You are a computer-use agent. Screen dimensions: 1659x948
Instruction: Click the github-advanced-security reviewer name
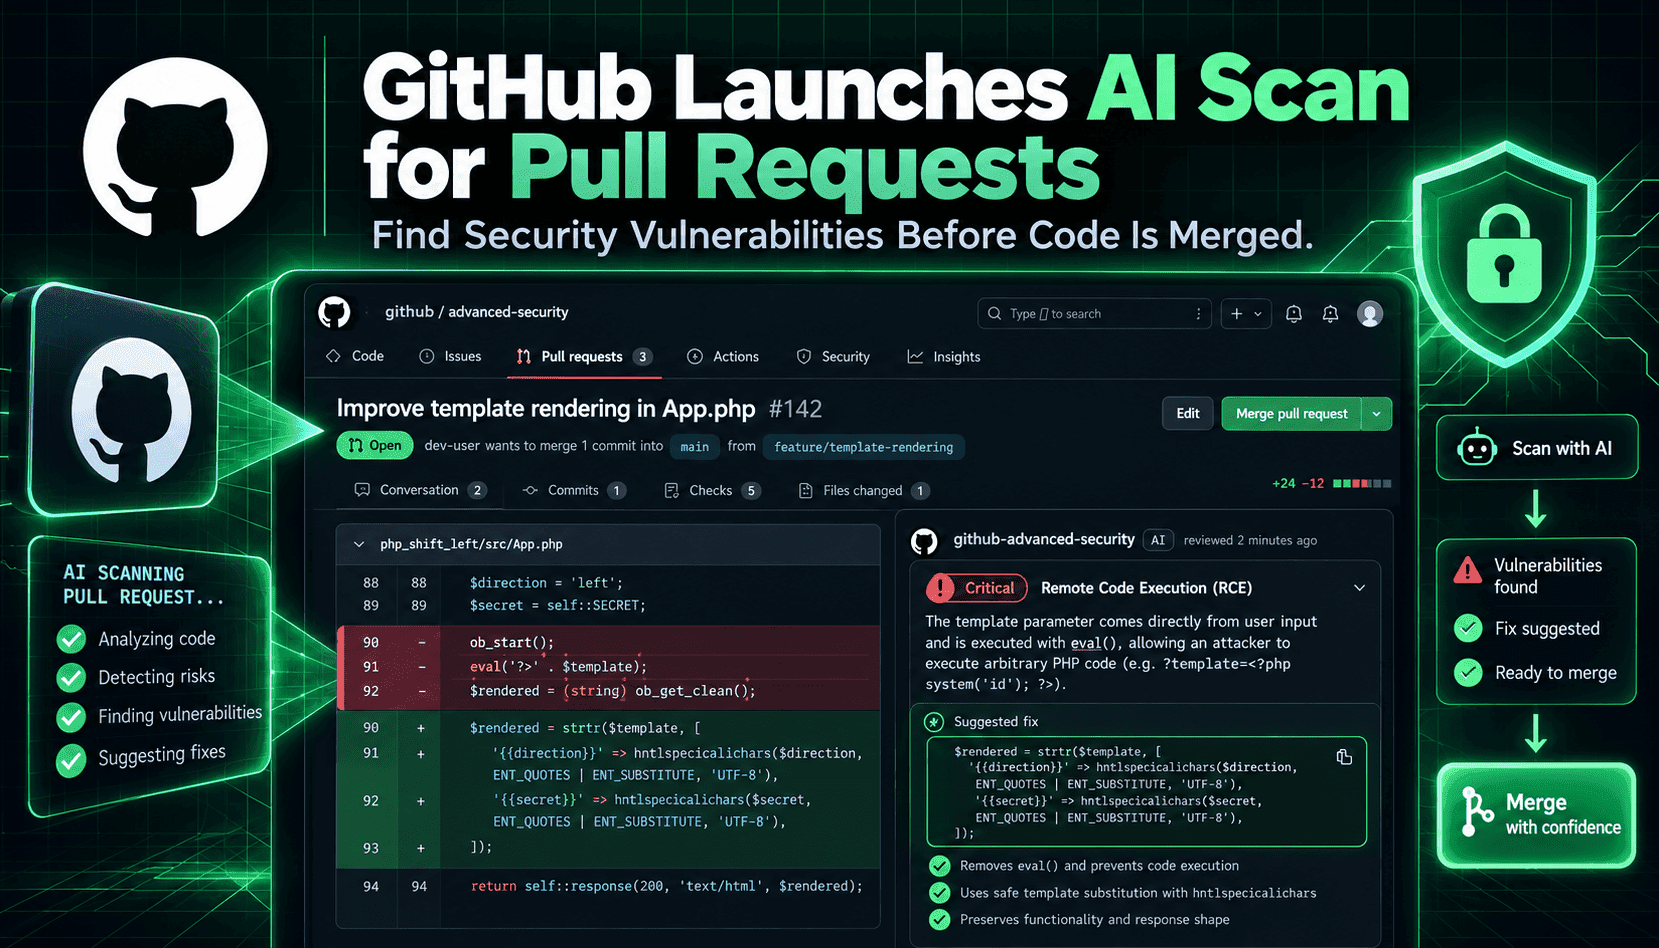pos(1044,539)
